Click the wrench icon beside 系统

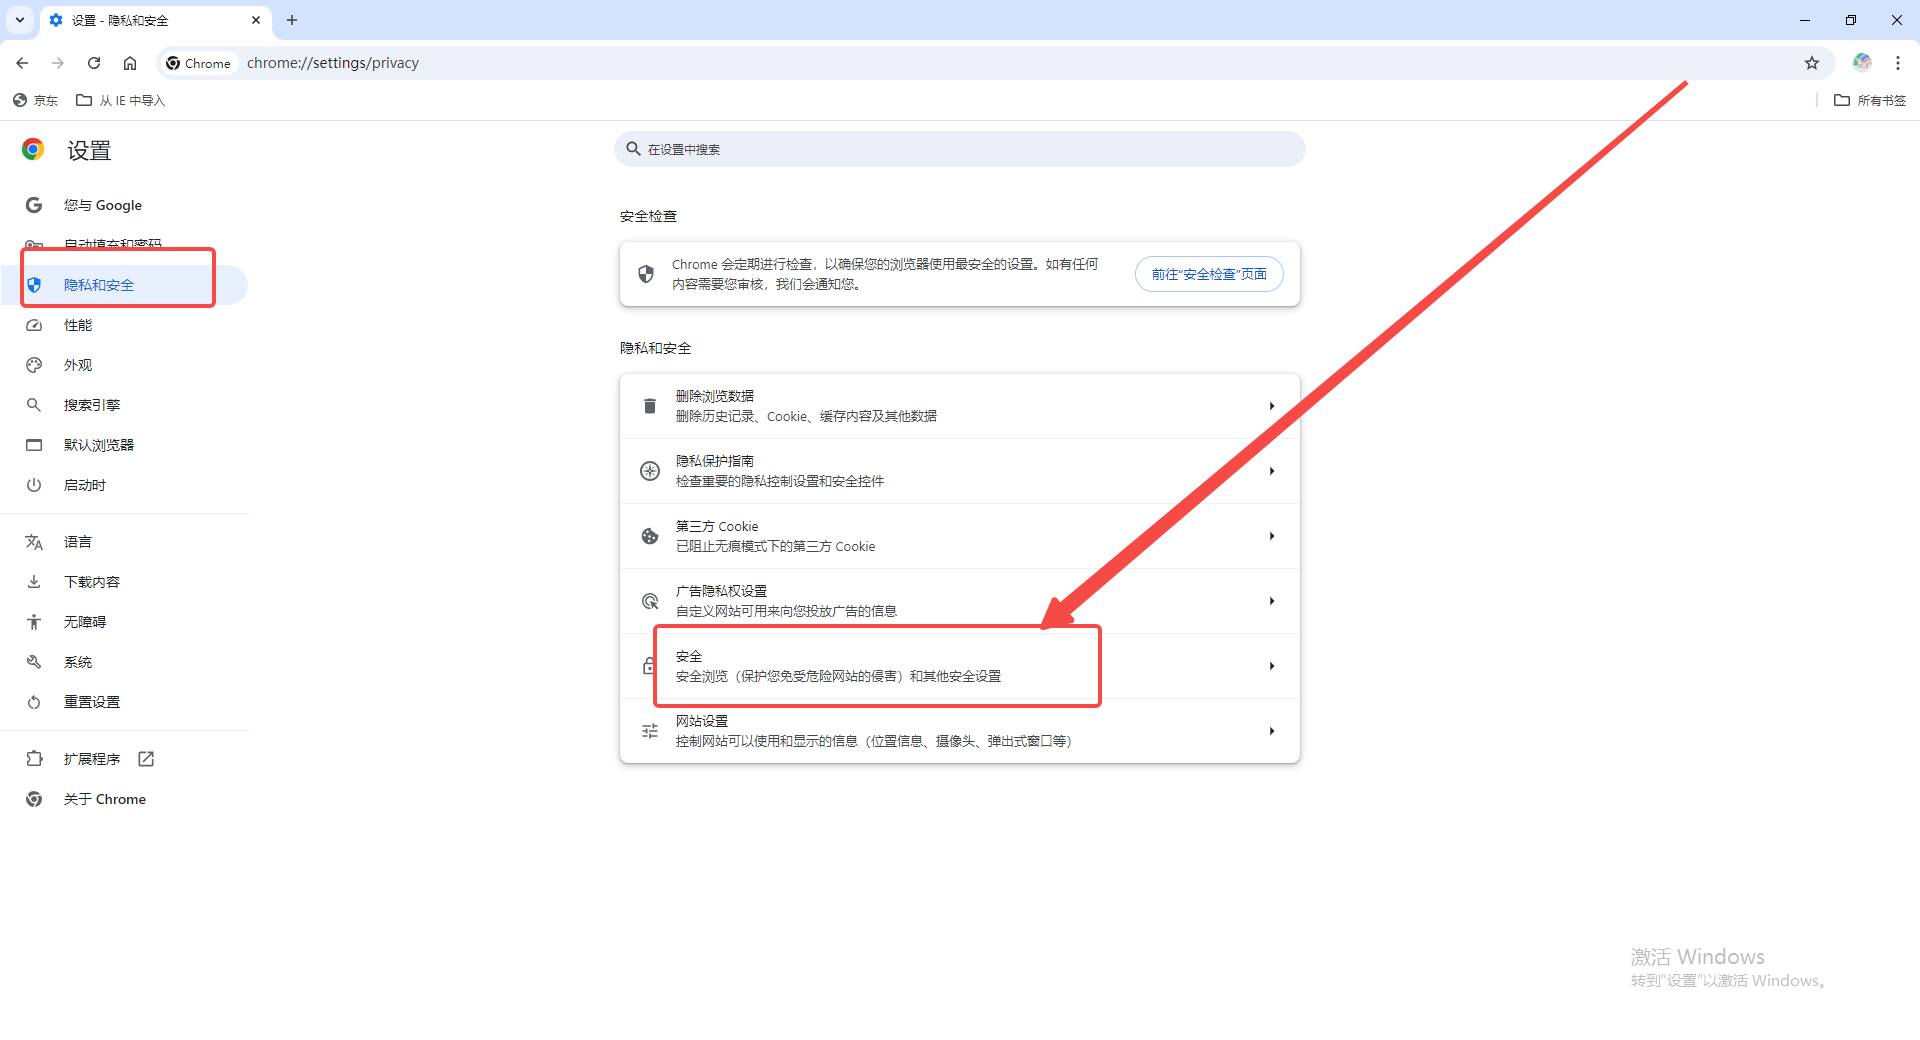[34, 662]
